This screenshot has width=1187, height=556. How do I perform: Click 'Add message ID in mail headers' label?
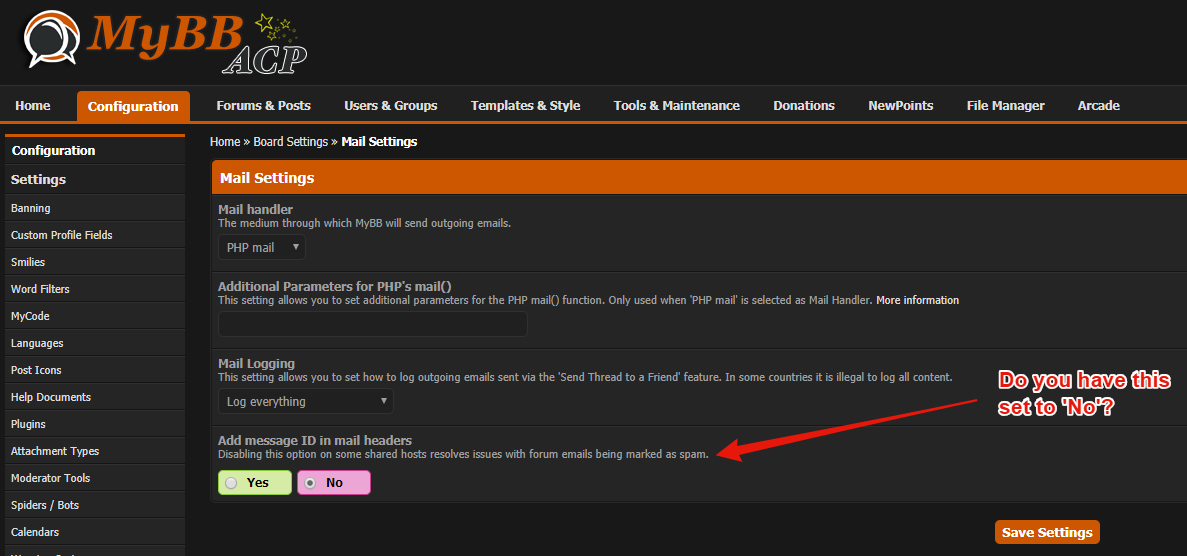coord(315,440)
